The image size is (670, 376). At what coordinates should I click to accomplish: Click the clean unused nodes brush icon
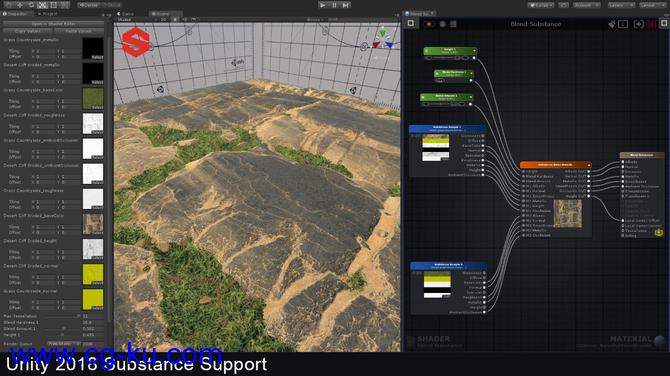coord(612,24)
